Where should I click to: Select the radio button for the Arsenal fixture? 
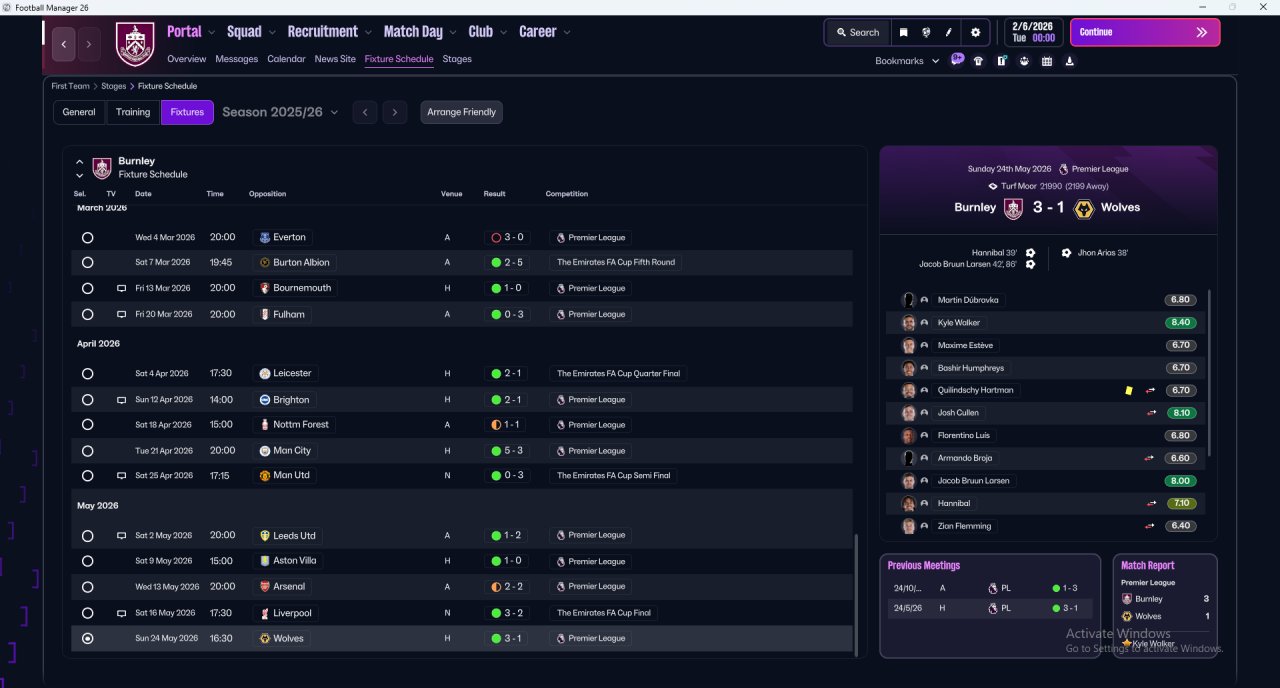tap(88, 587)
